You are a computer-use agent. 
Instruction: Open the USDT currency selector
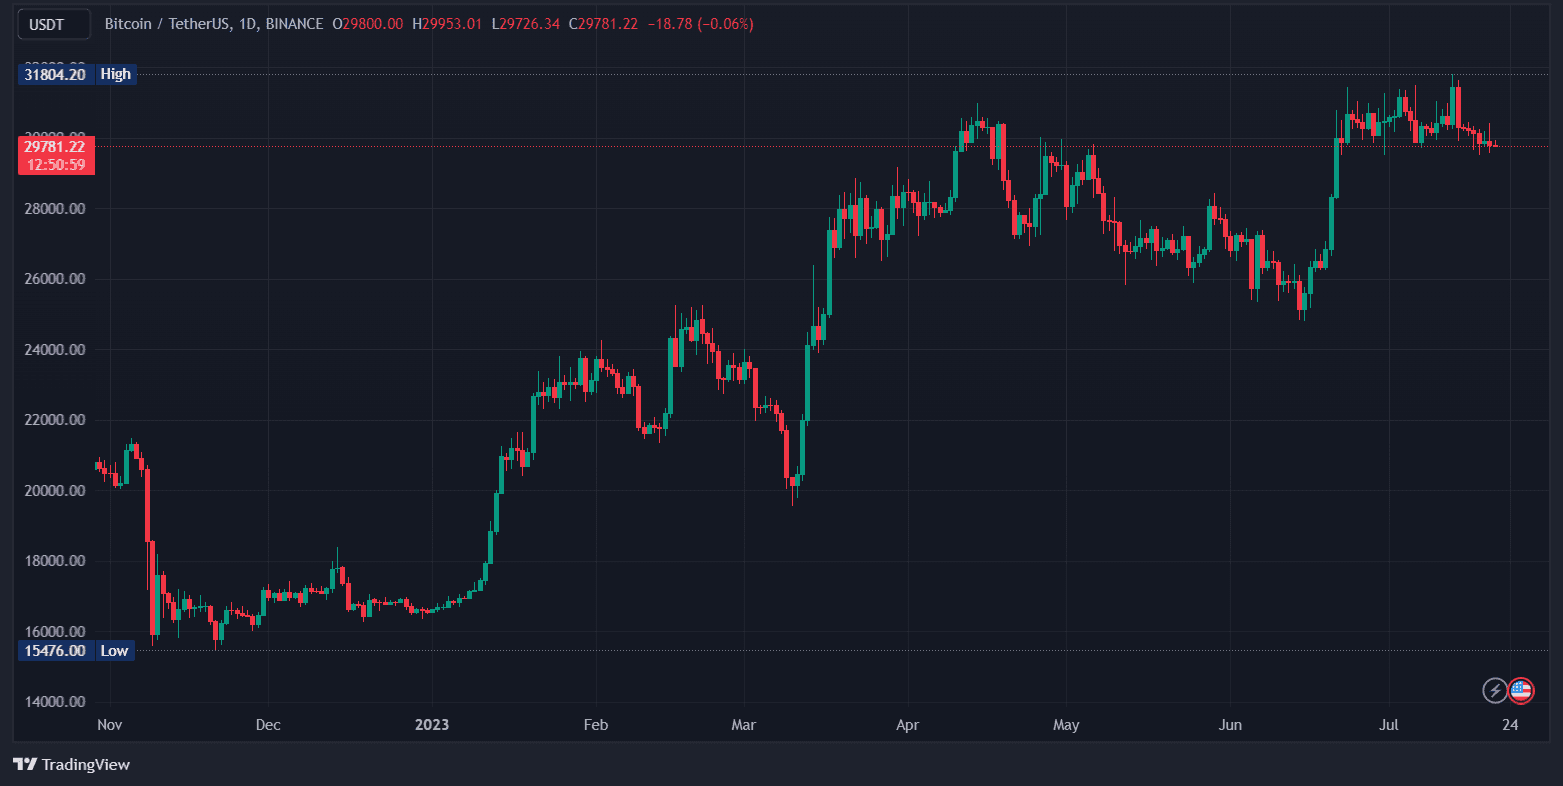(54, 23)
